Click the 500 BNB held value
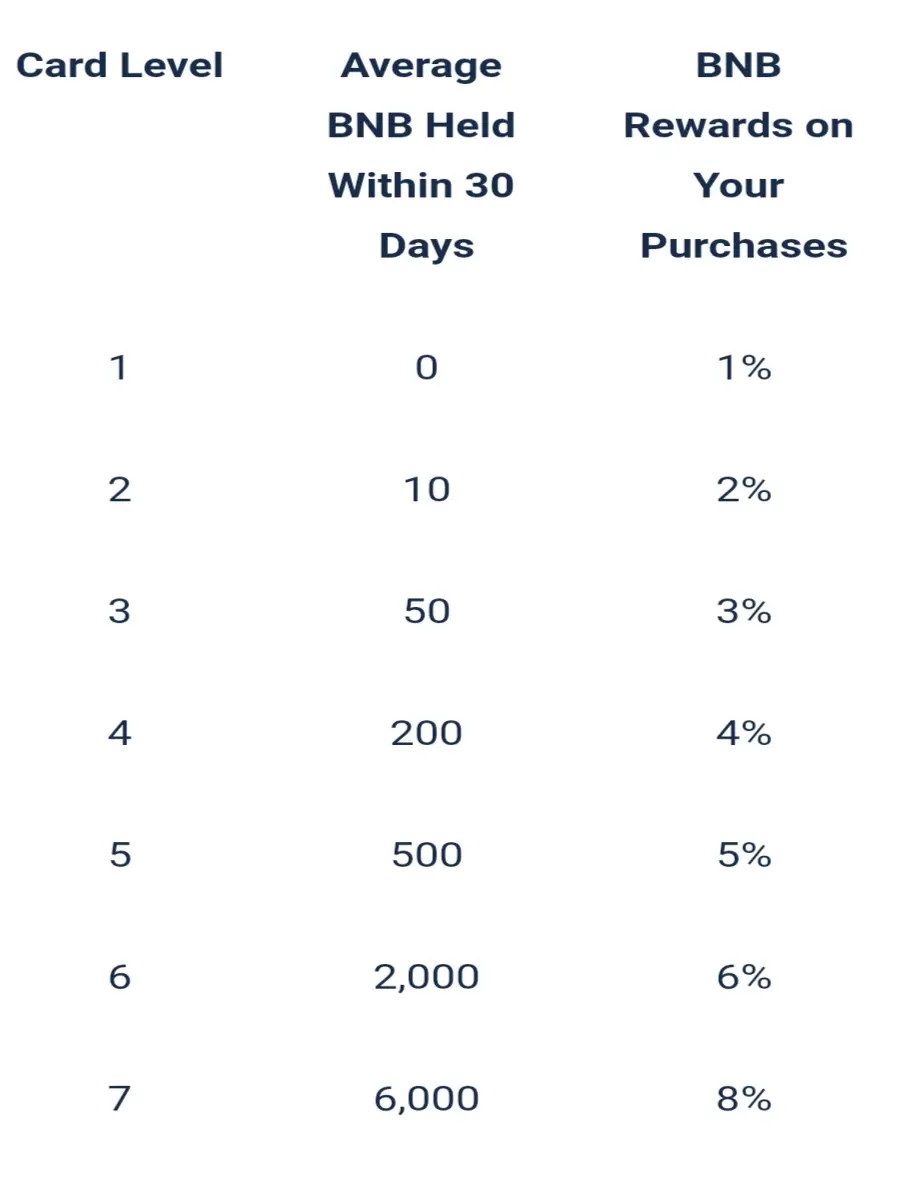903x1200 pixels. coord(427,855)
